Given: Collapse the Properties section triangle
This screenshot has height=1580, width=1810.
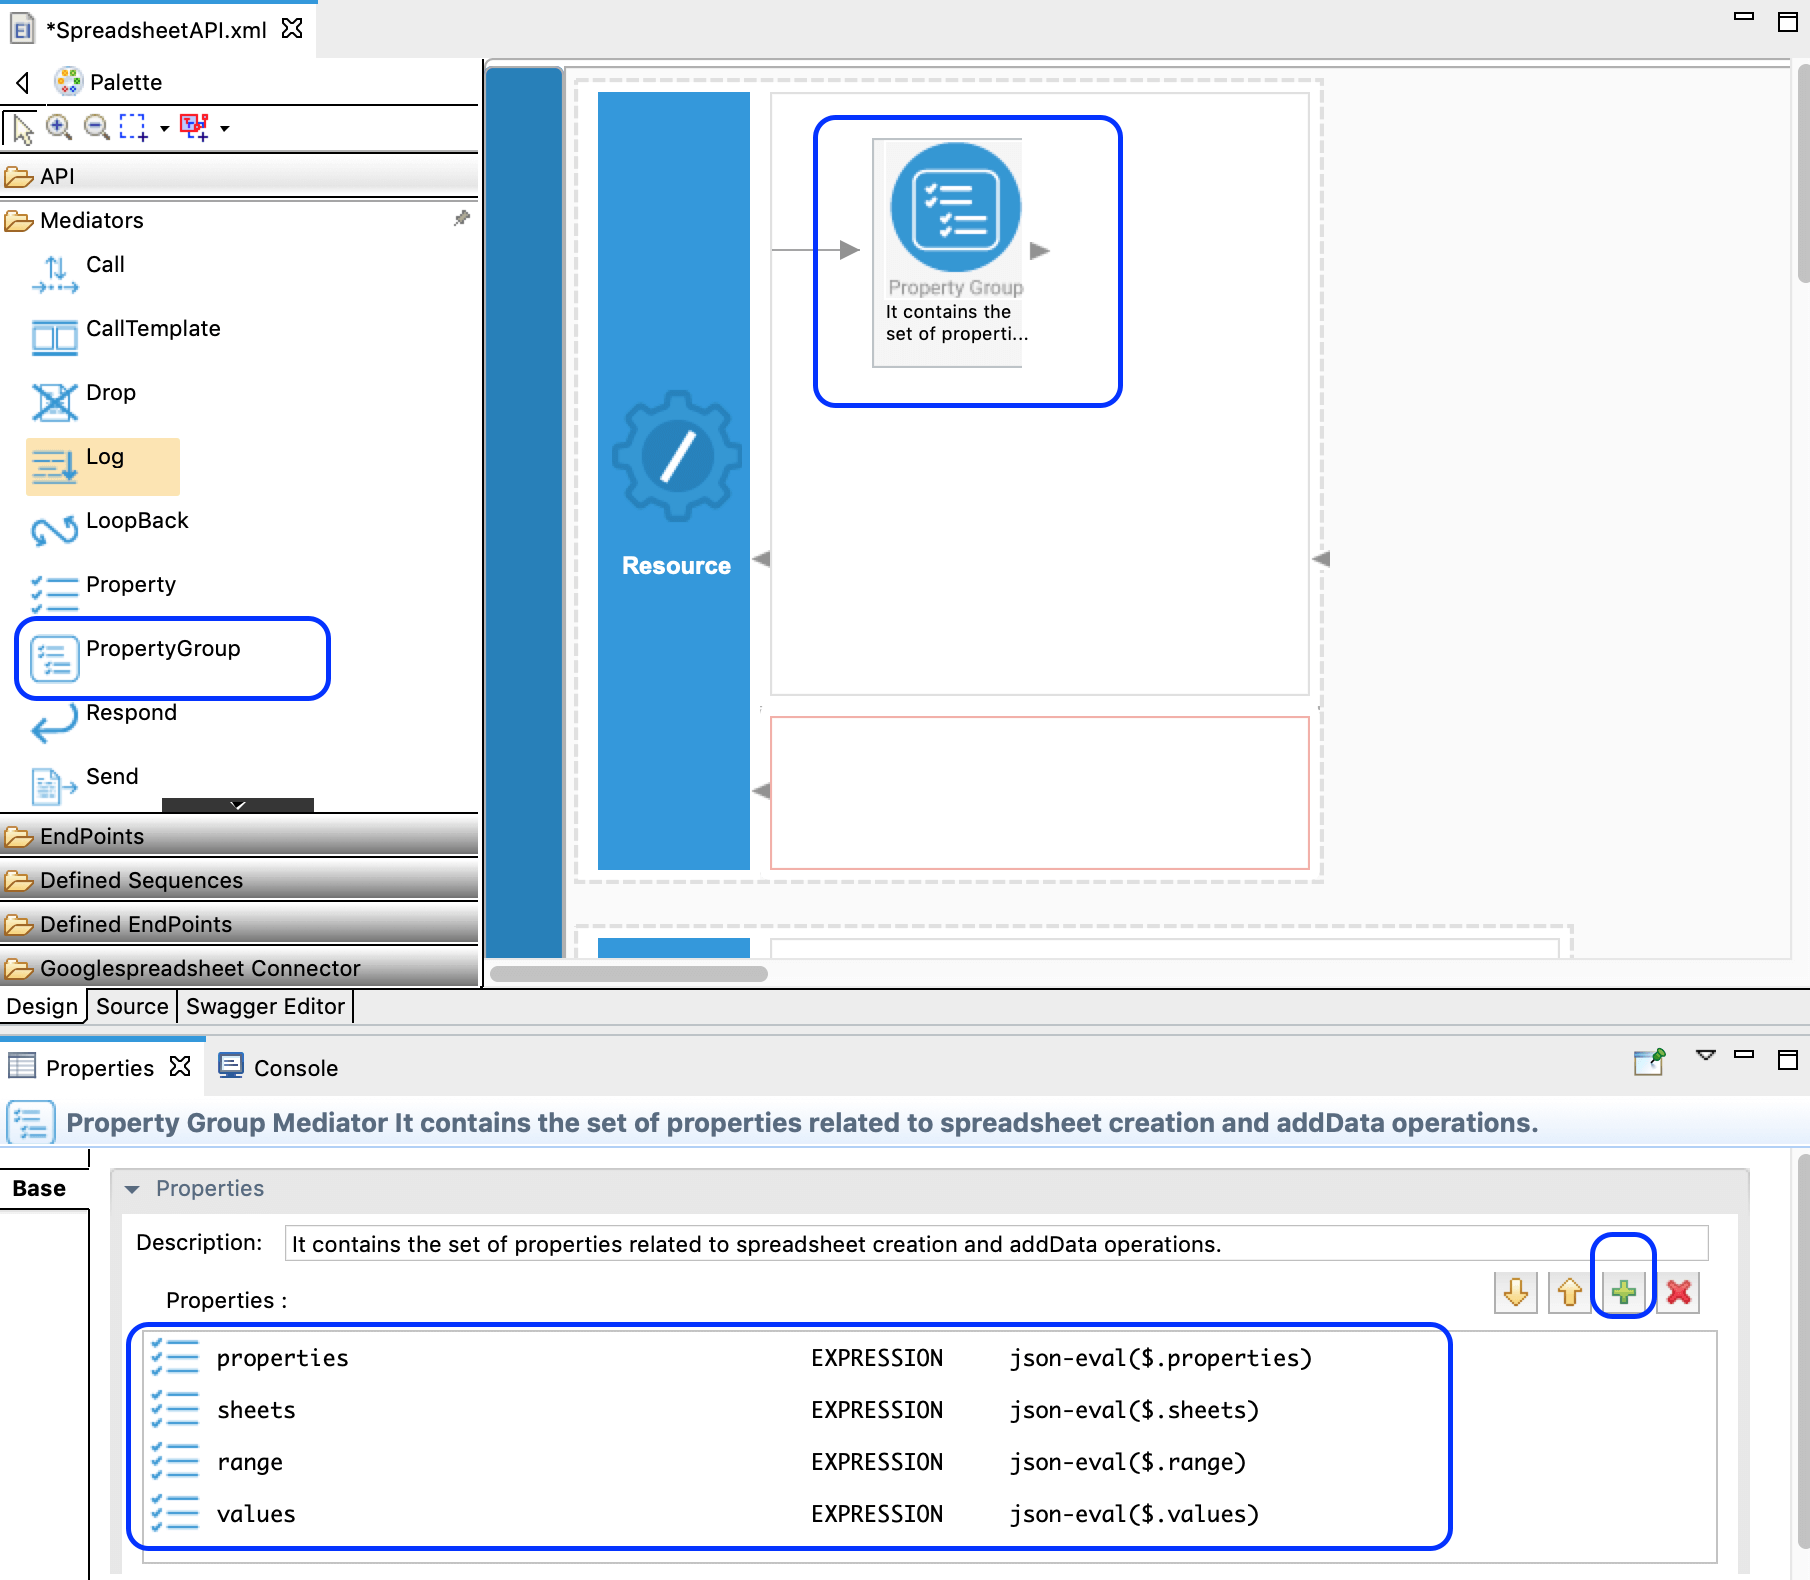Looking at the screenshot, I should point(132,1189).
